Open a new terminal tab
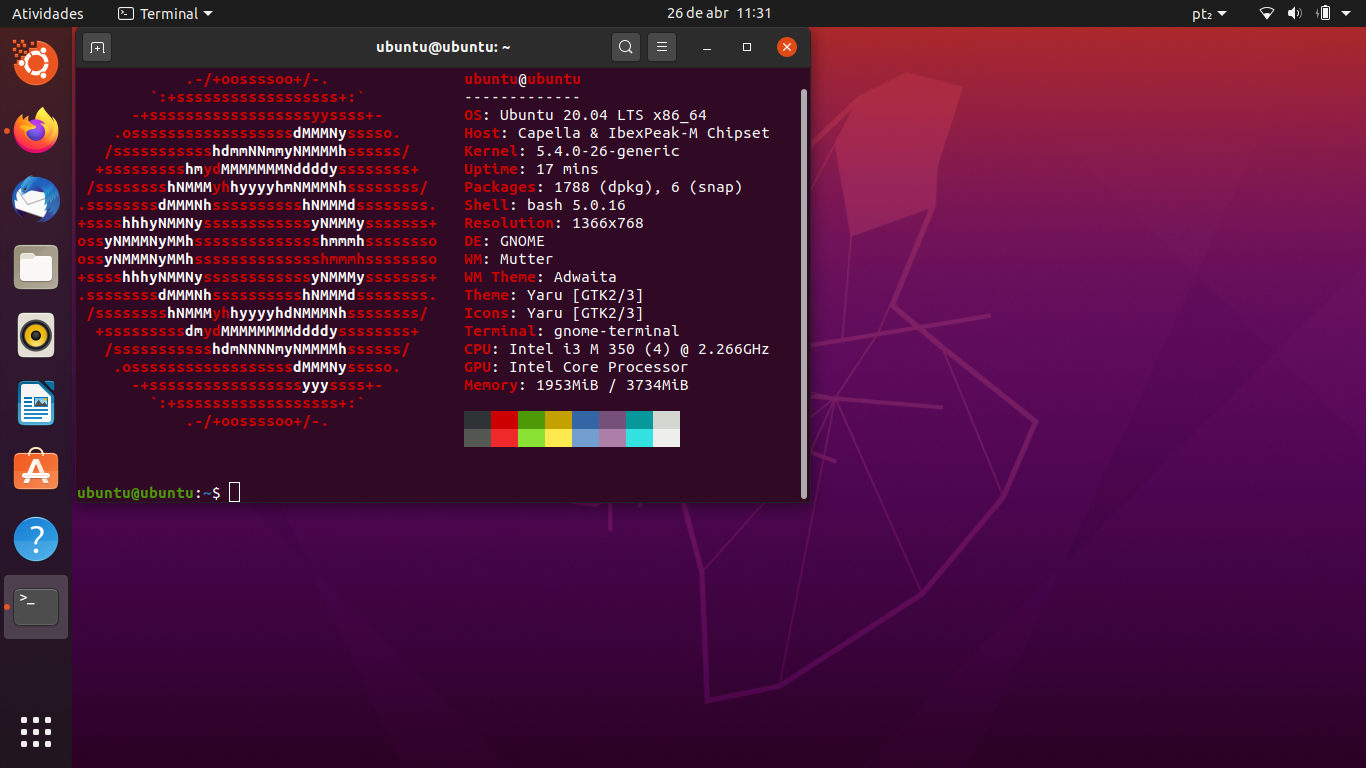This screenshot has width=1366, height=768. (x=97, y=47)
